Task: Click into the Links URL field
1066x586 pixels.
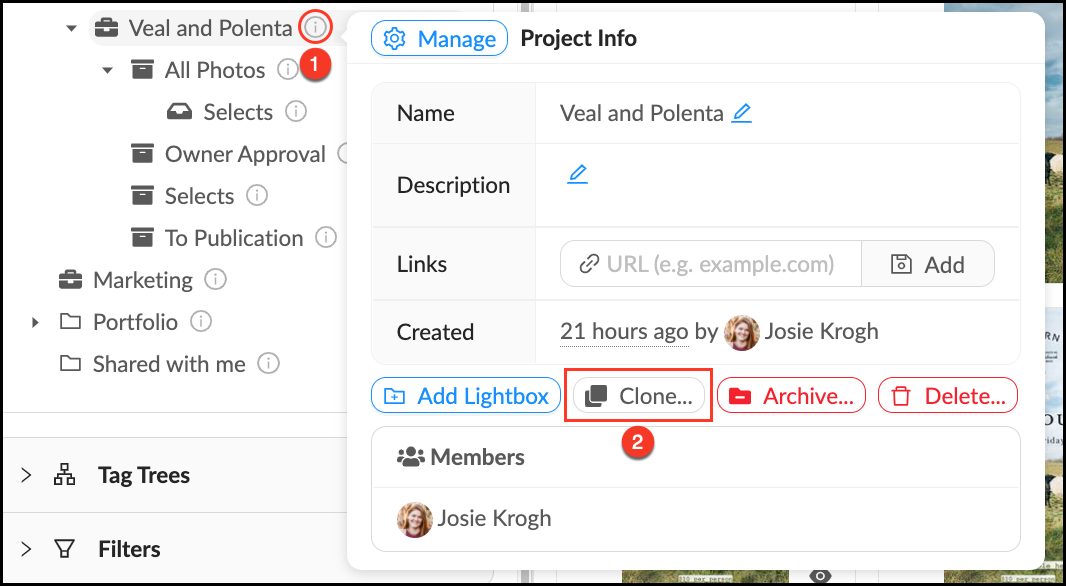Action: 719,264
